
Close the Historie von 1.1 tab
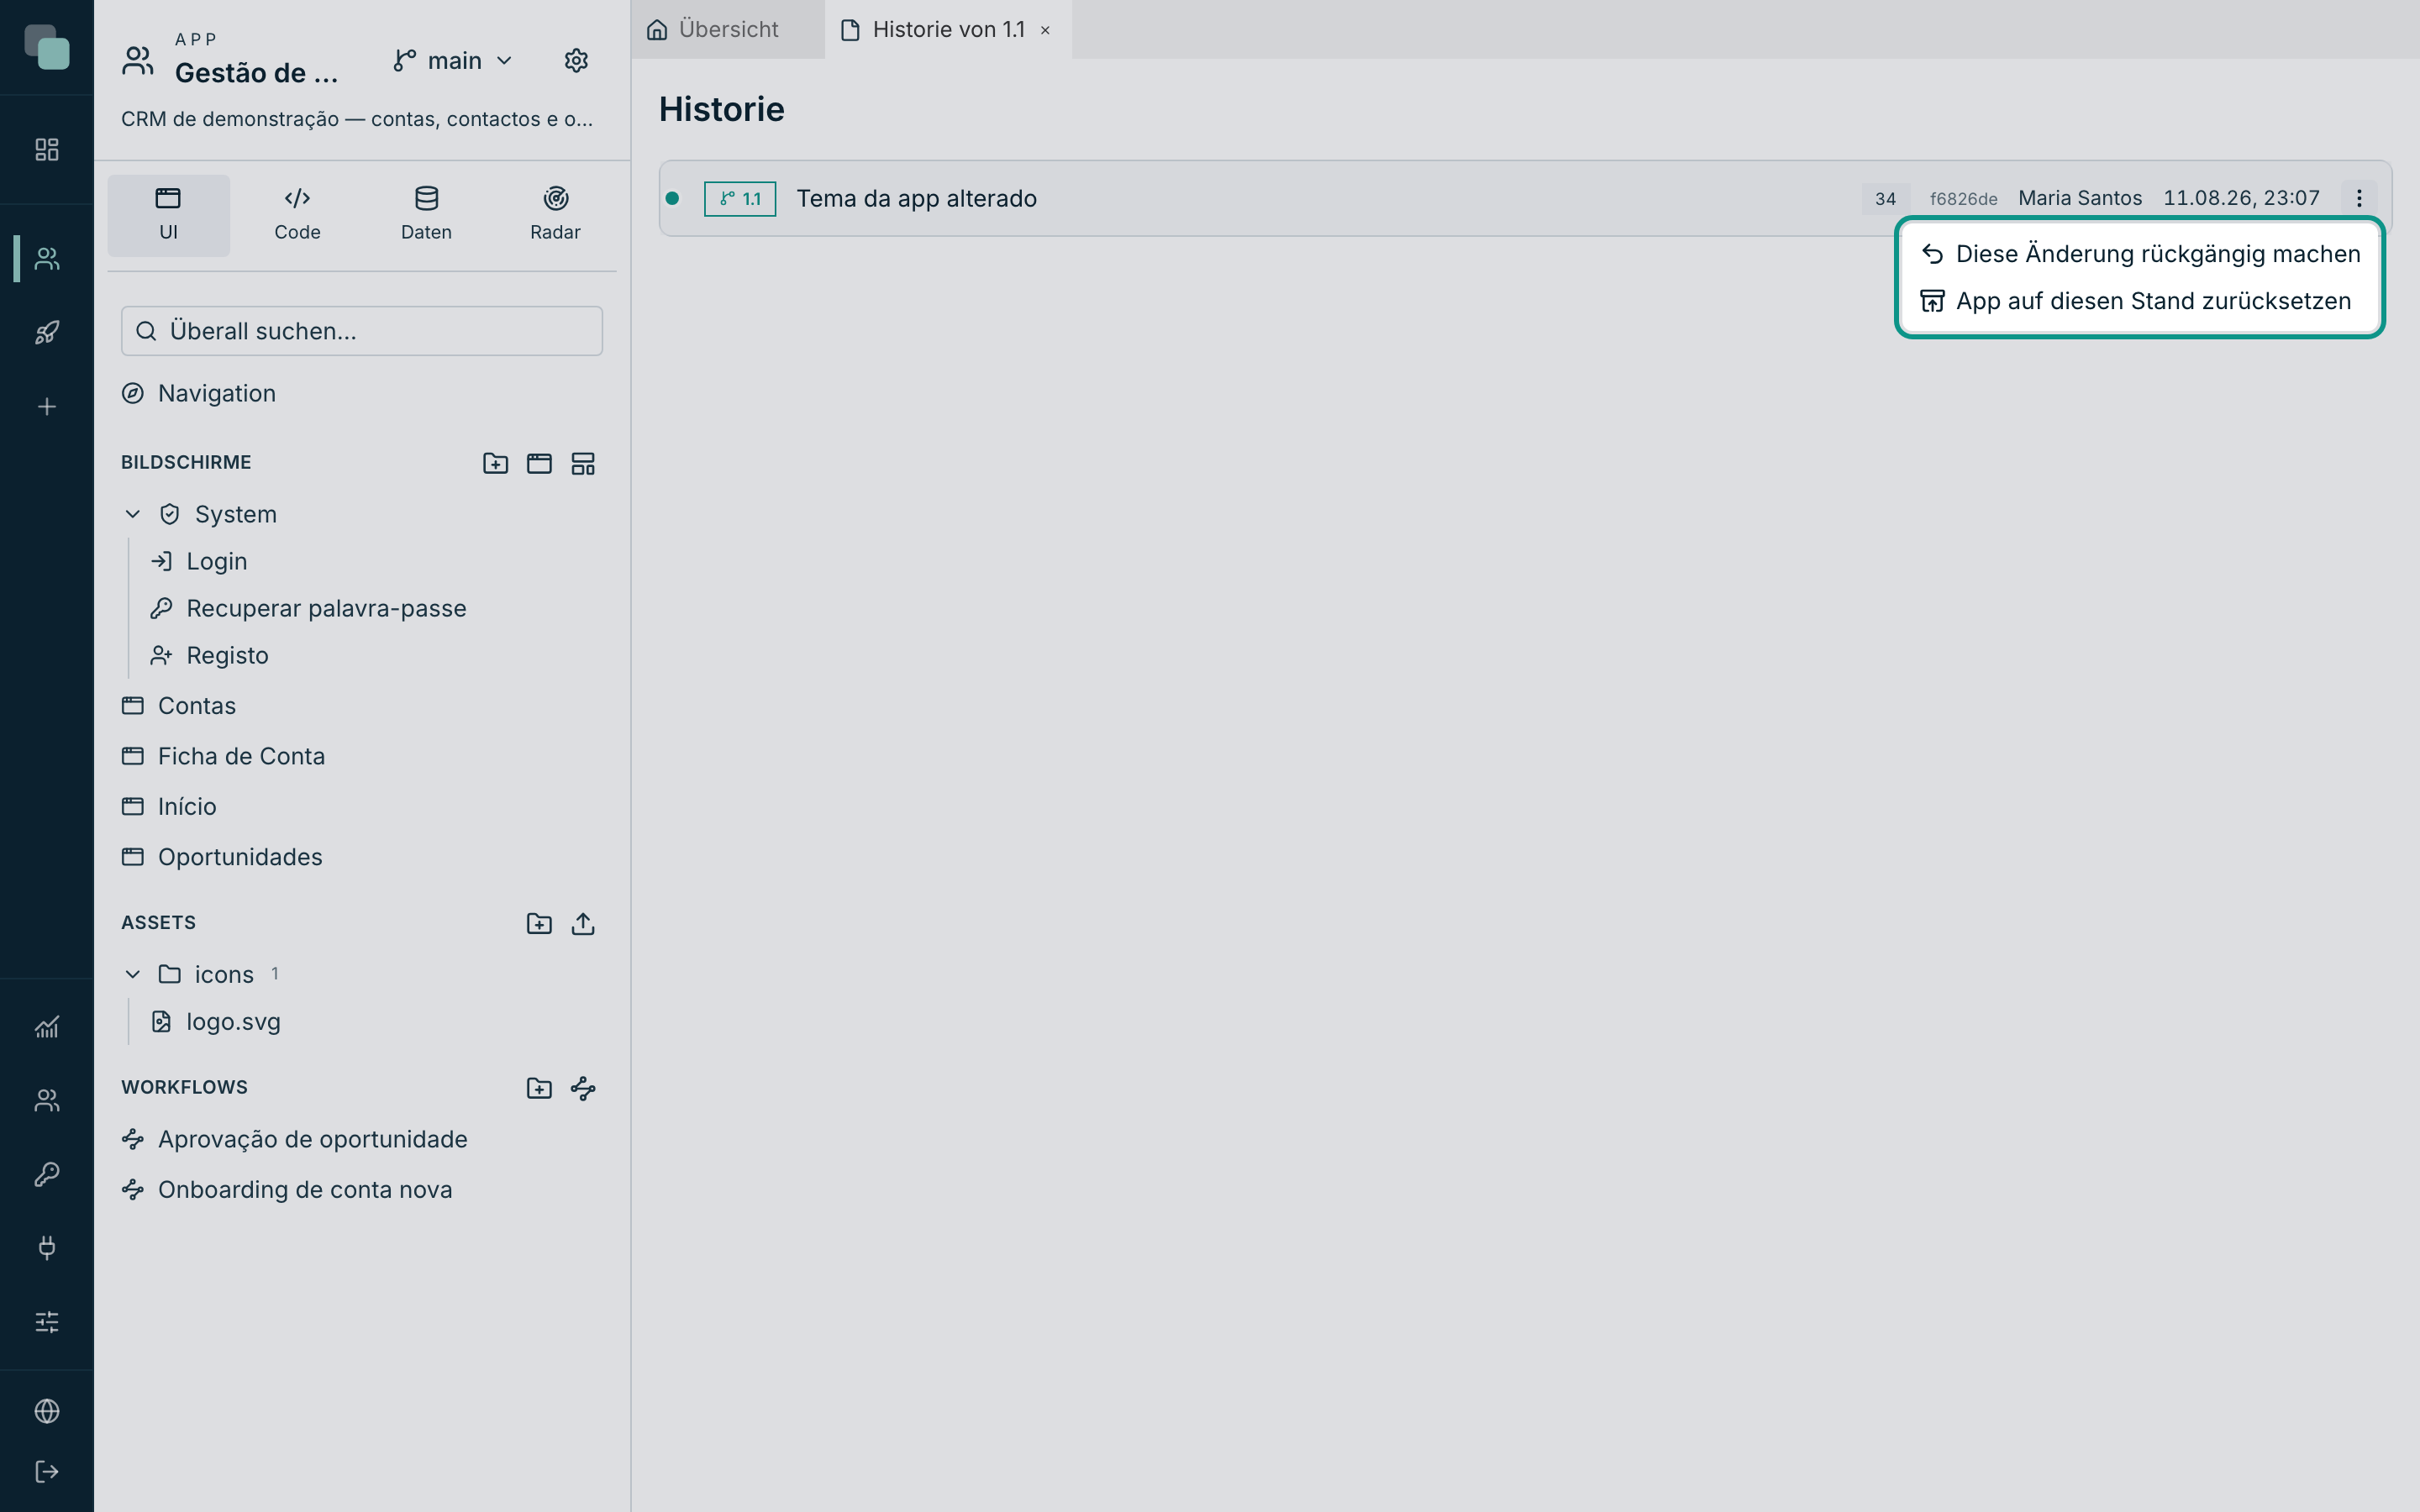coord(1045,30)
